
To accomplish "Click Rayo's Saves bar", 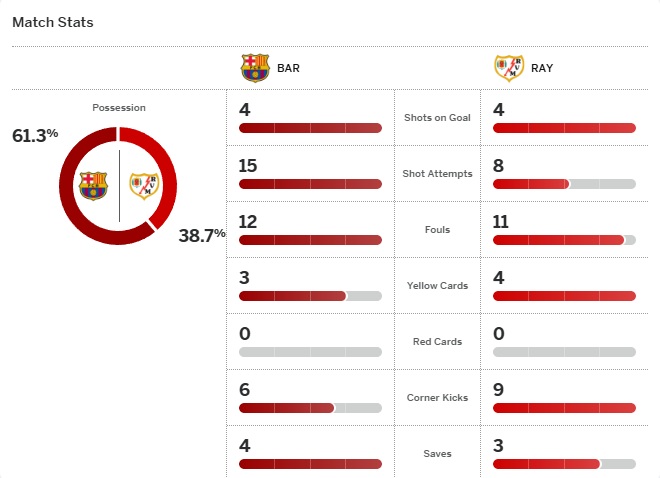I will (x=564, y=464).
